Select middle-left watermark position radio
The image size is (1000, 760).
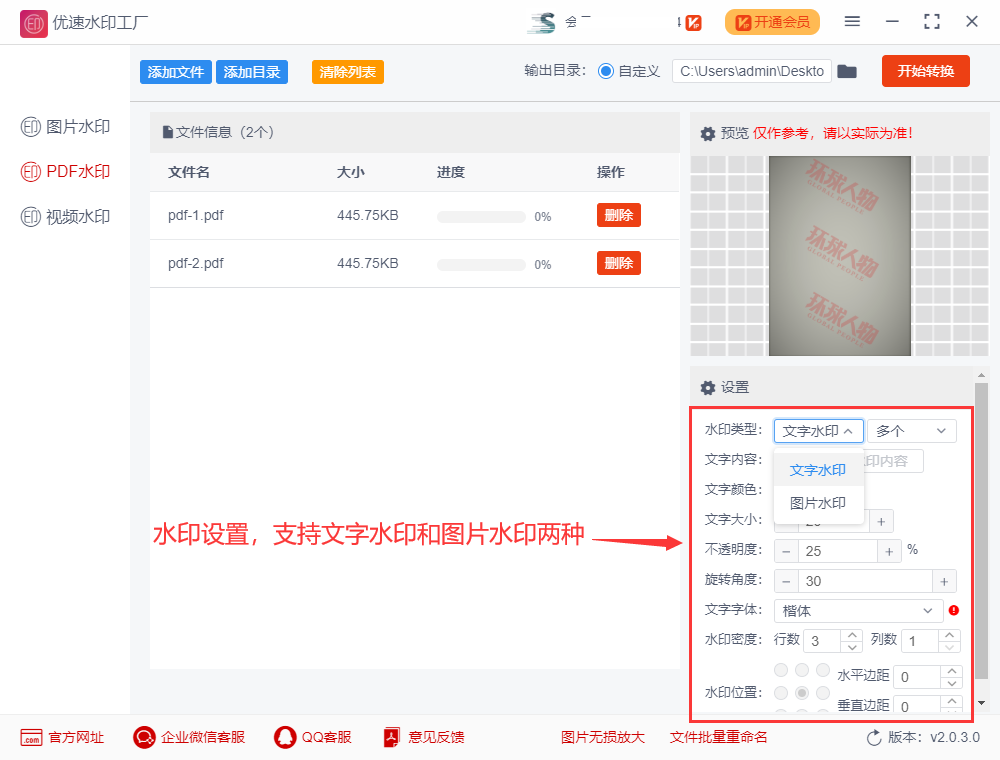coord(781,693)
